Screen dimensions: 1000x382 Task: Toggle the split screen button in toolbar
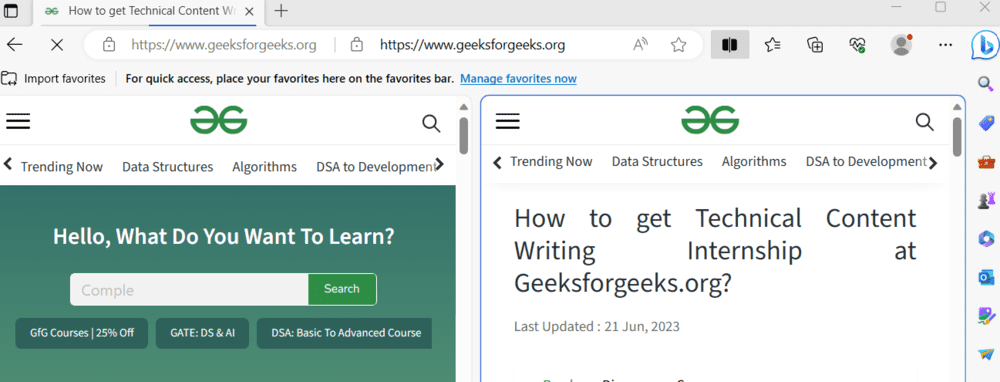[x=730, y=45]
